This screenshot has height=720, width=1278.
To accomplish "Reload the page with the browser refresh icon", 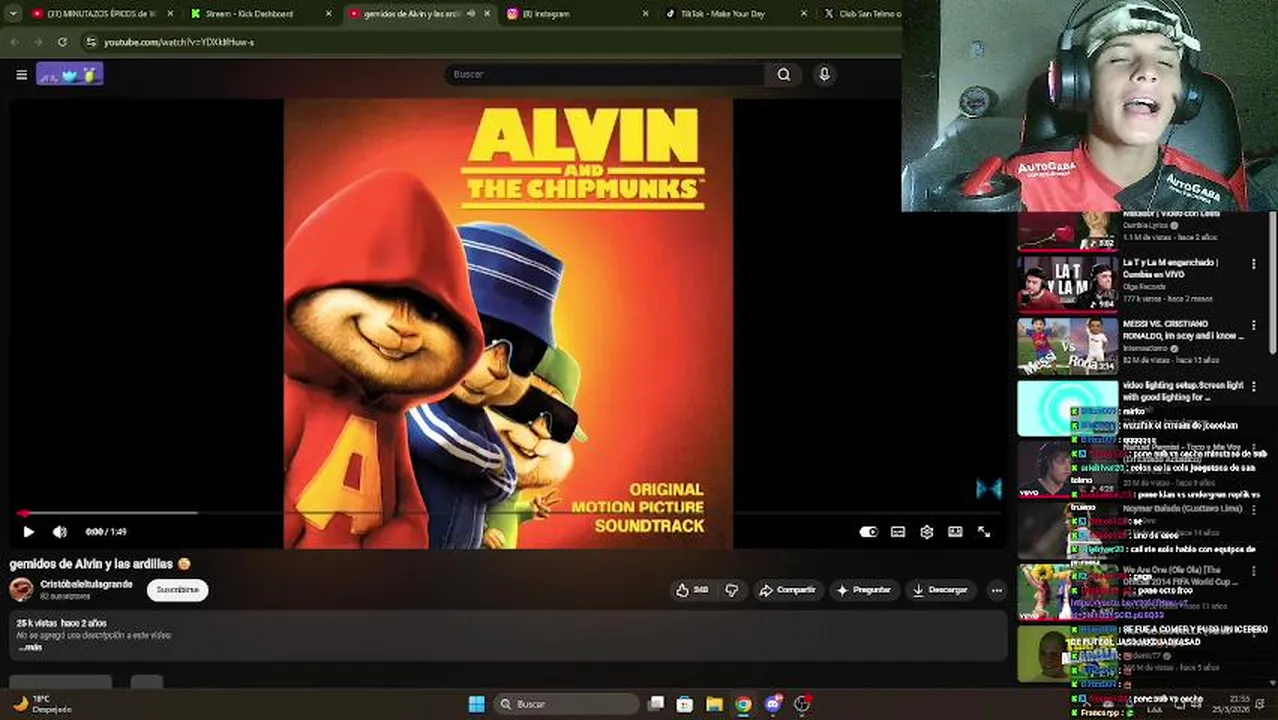I will tap(62, 42).
